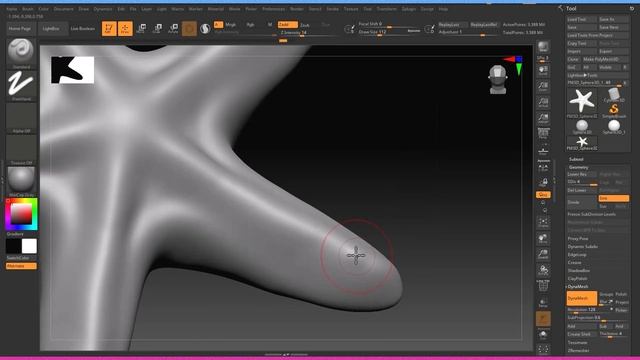Open the Document menu

pos(64,9)
